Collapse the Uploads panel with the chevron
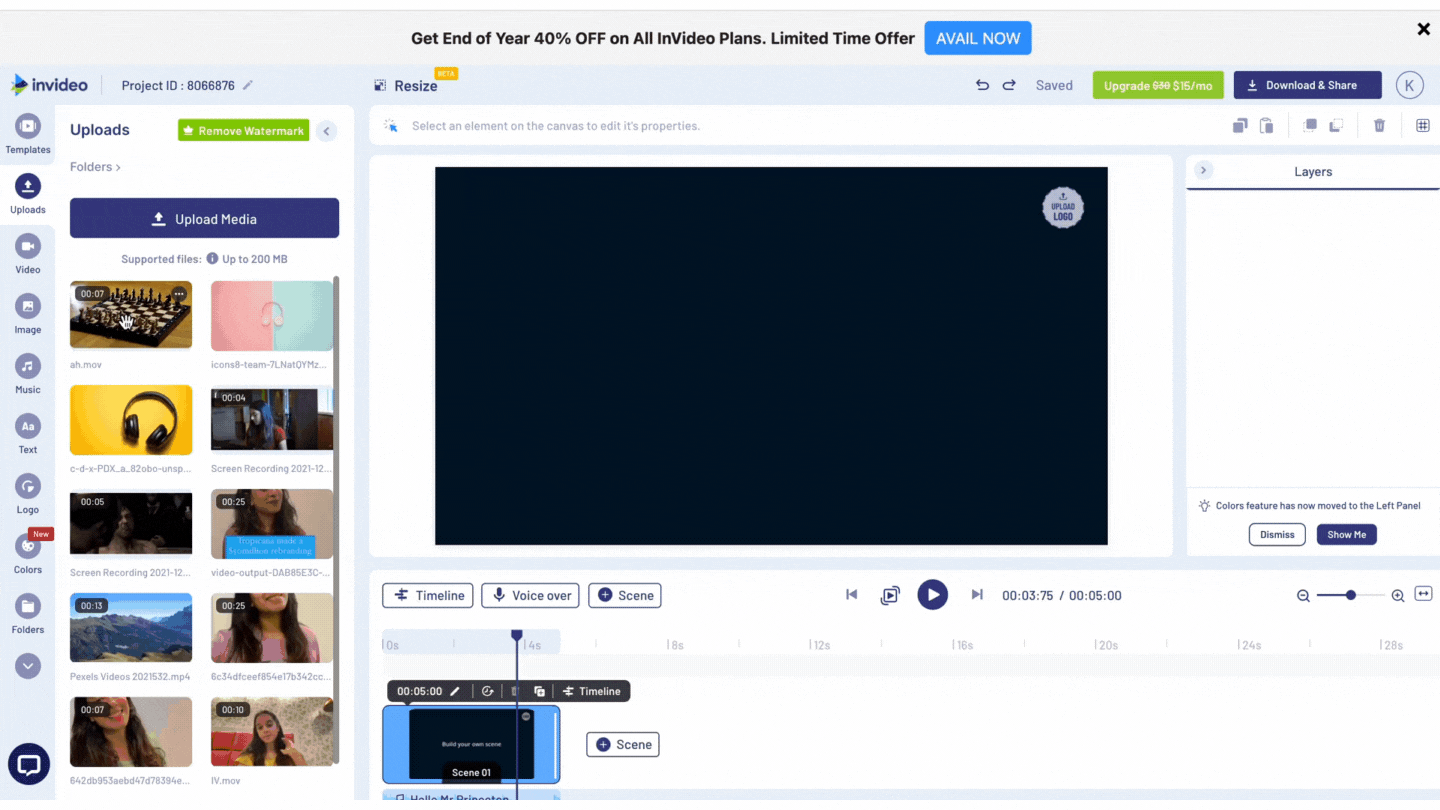The height and width of the screenshot is (810, 1440). tap(327, 131)
